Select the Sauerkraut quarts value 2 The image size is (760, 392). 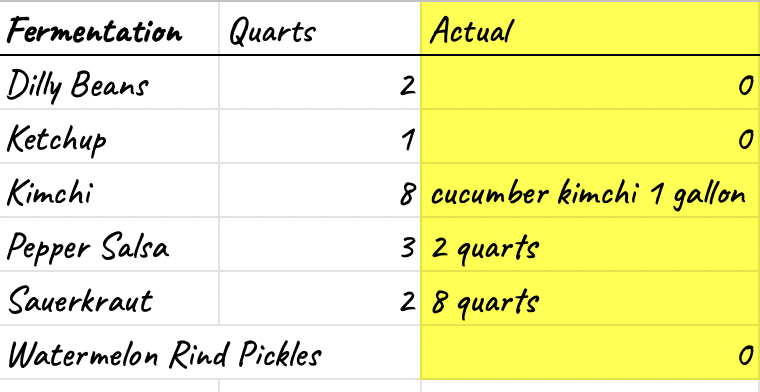point(320,298)
